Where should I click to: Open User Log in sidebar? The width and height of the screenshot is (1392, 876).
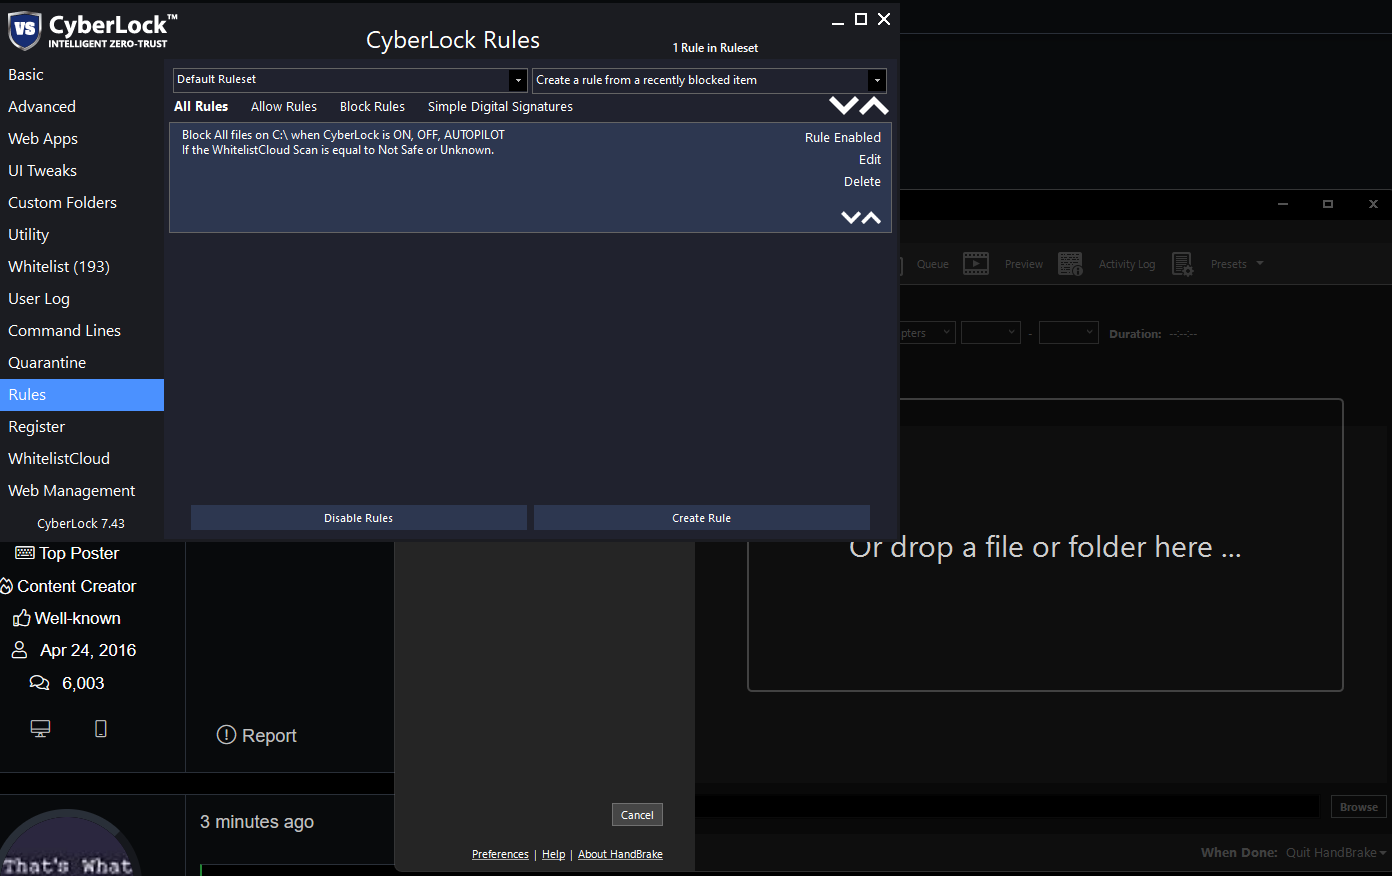(x=82, y=298)
